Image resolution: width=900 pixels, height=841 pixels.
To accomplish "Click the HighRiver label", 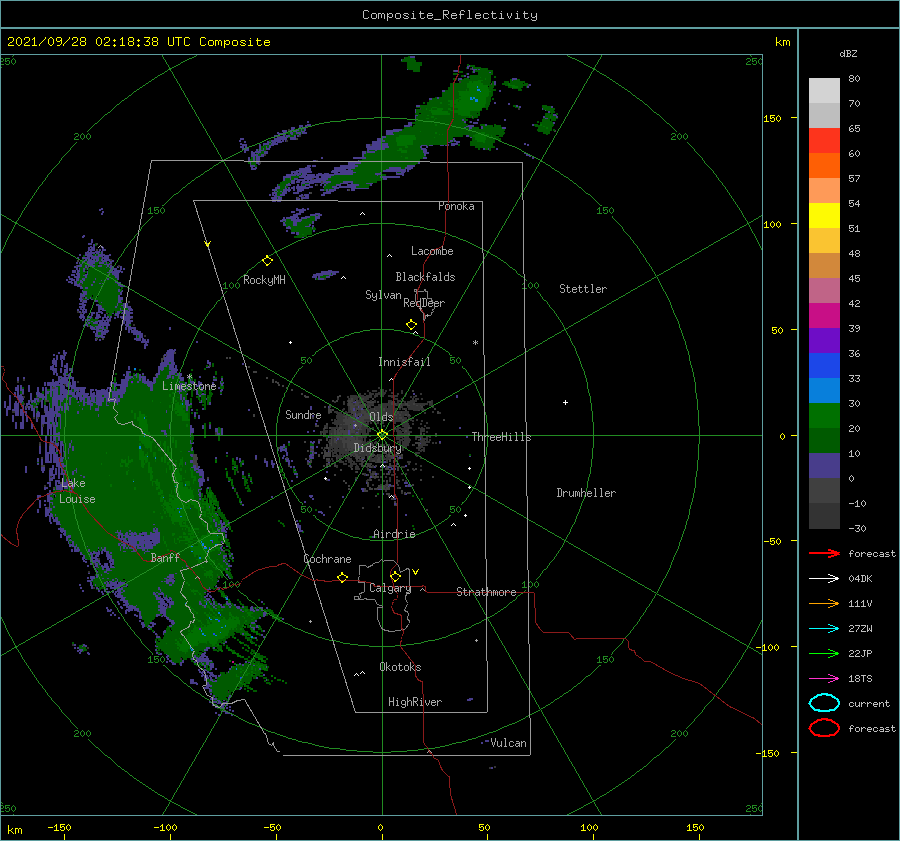I will coord(415,702).
